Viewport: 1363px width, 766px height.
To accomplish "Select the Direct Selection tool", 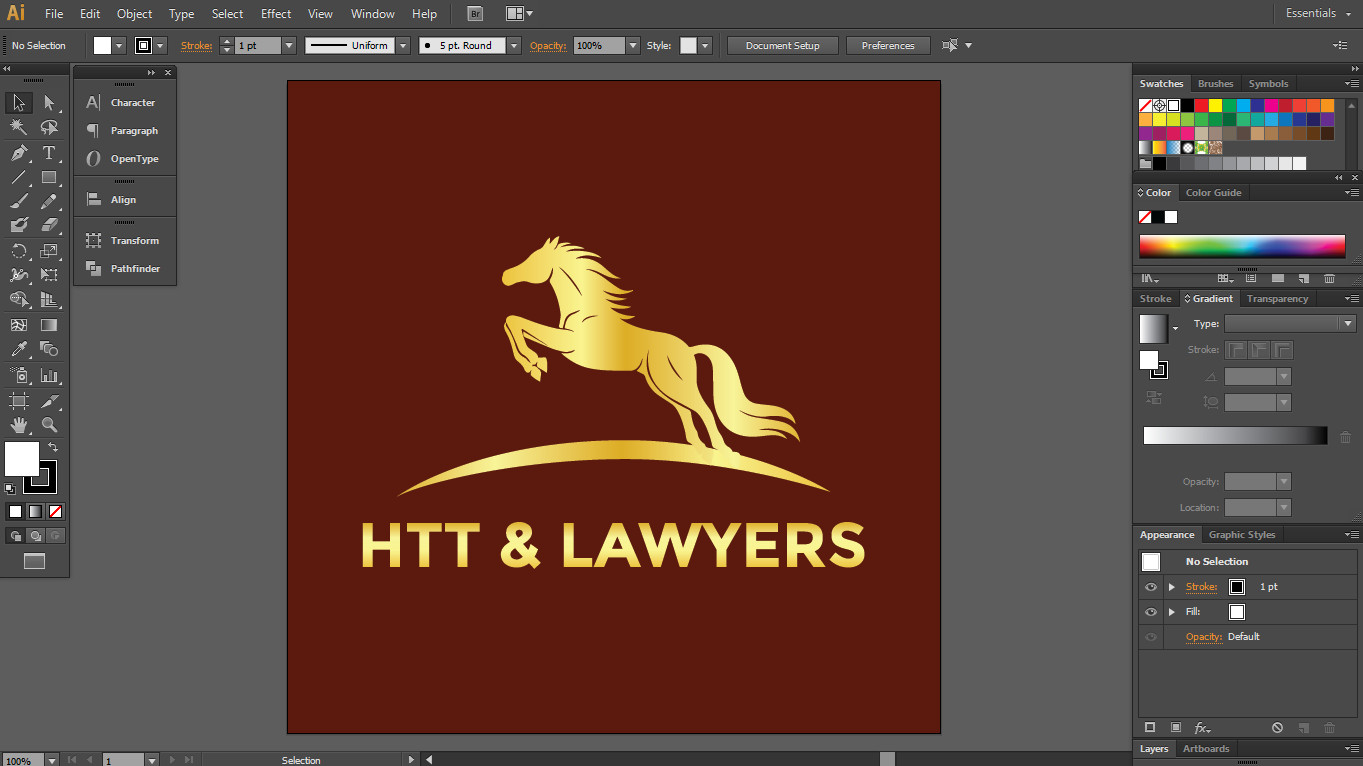I will pyautogui.click(x=49, y=103).
